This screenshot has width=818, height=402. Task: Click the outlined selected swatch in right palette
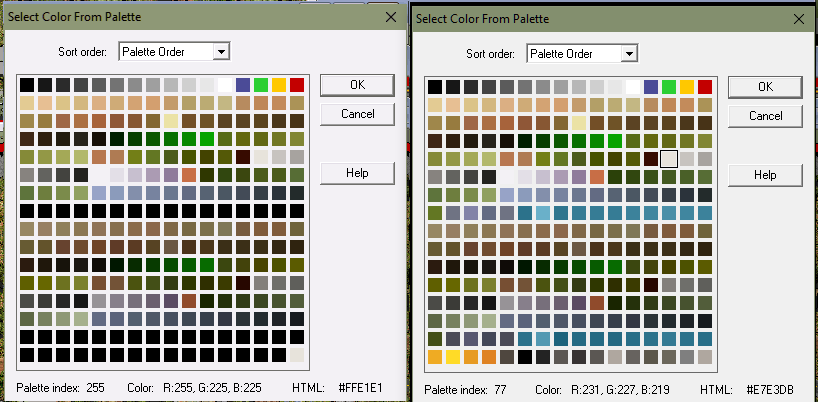pos(669,159)
